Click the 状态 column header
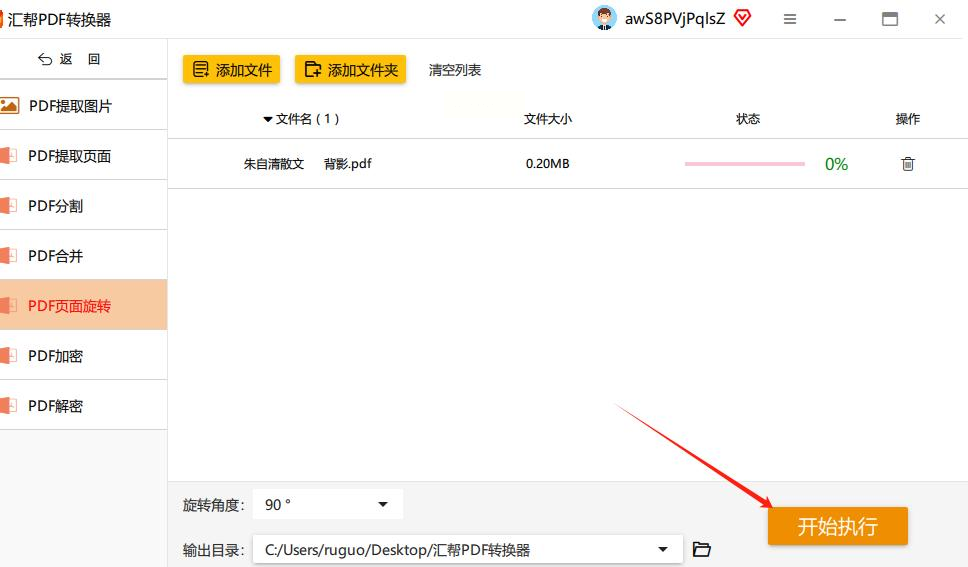 pyautogui.click(x=748, y=119)
